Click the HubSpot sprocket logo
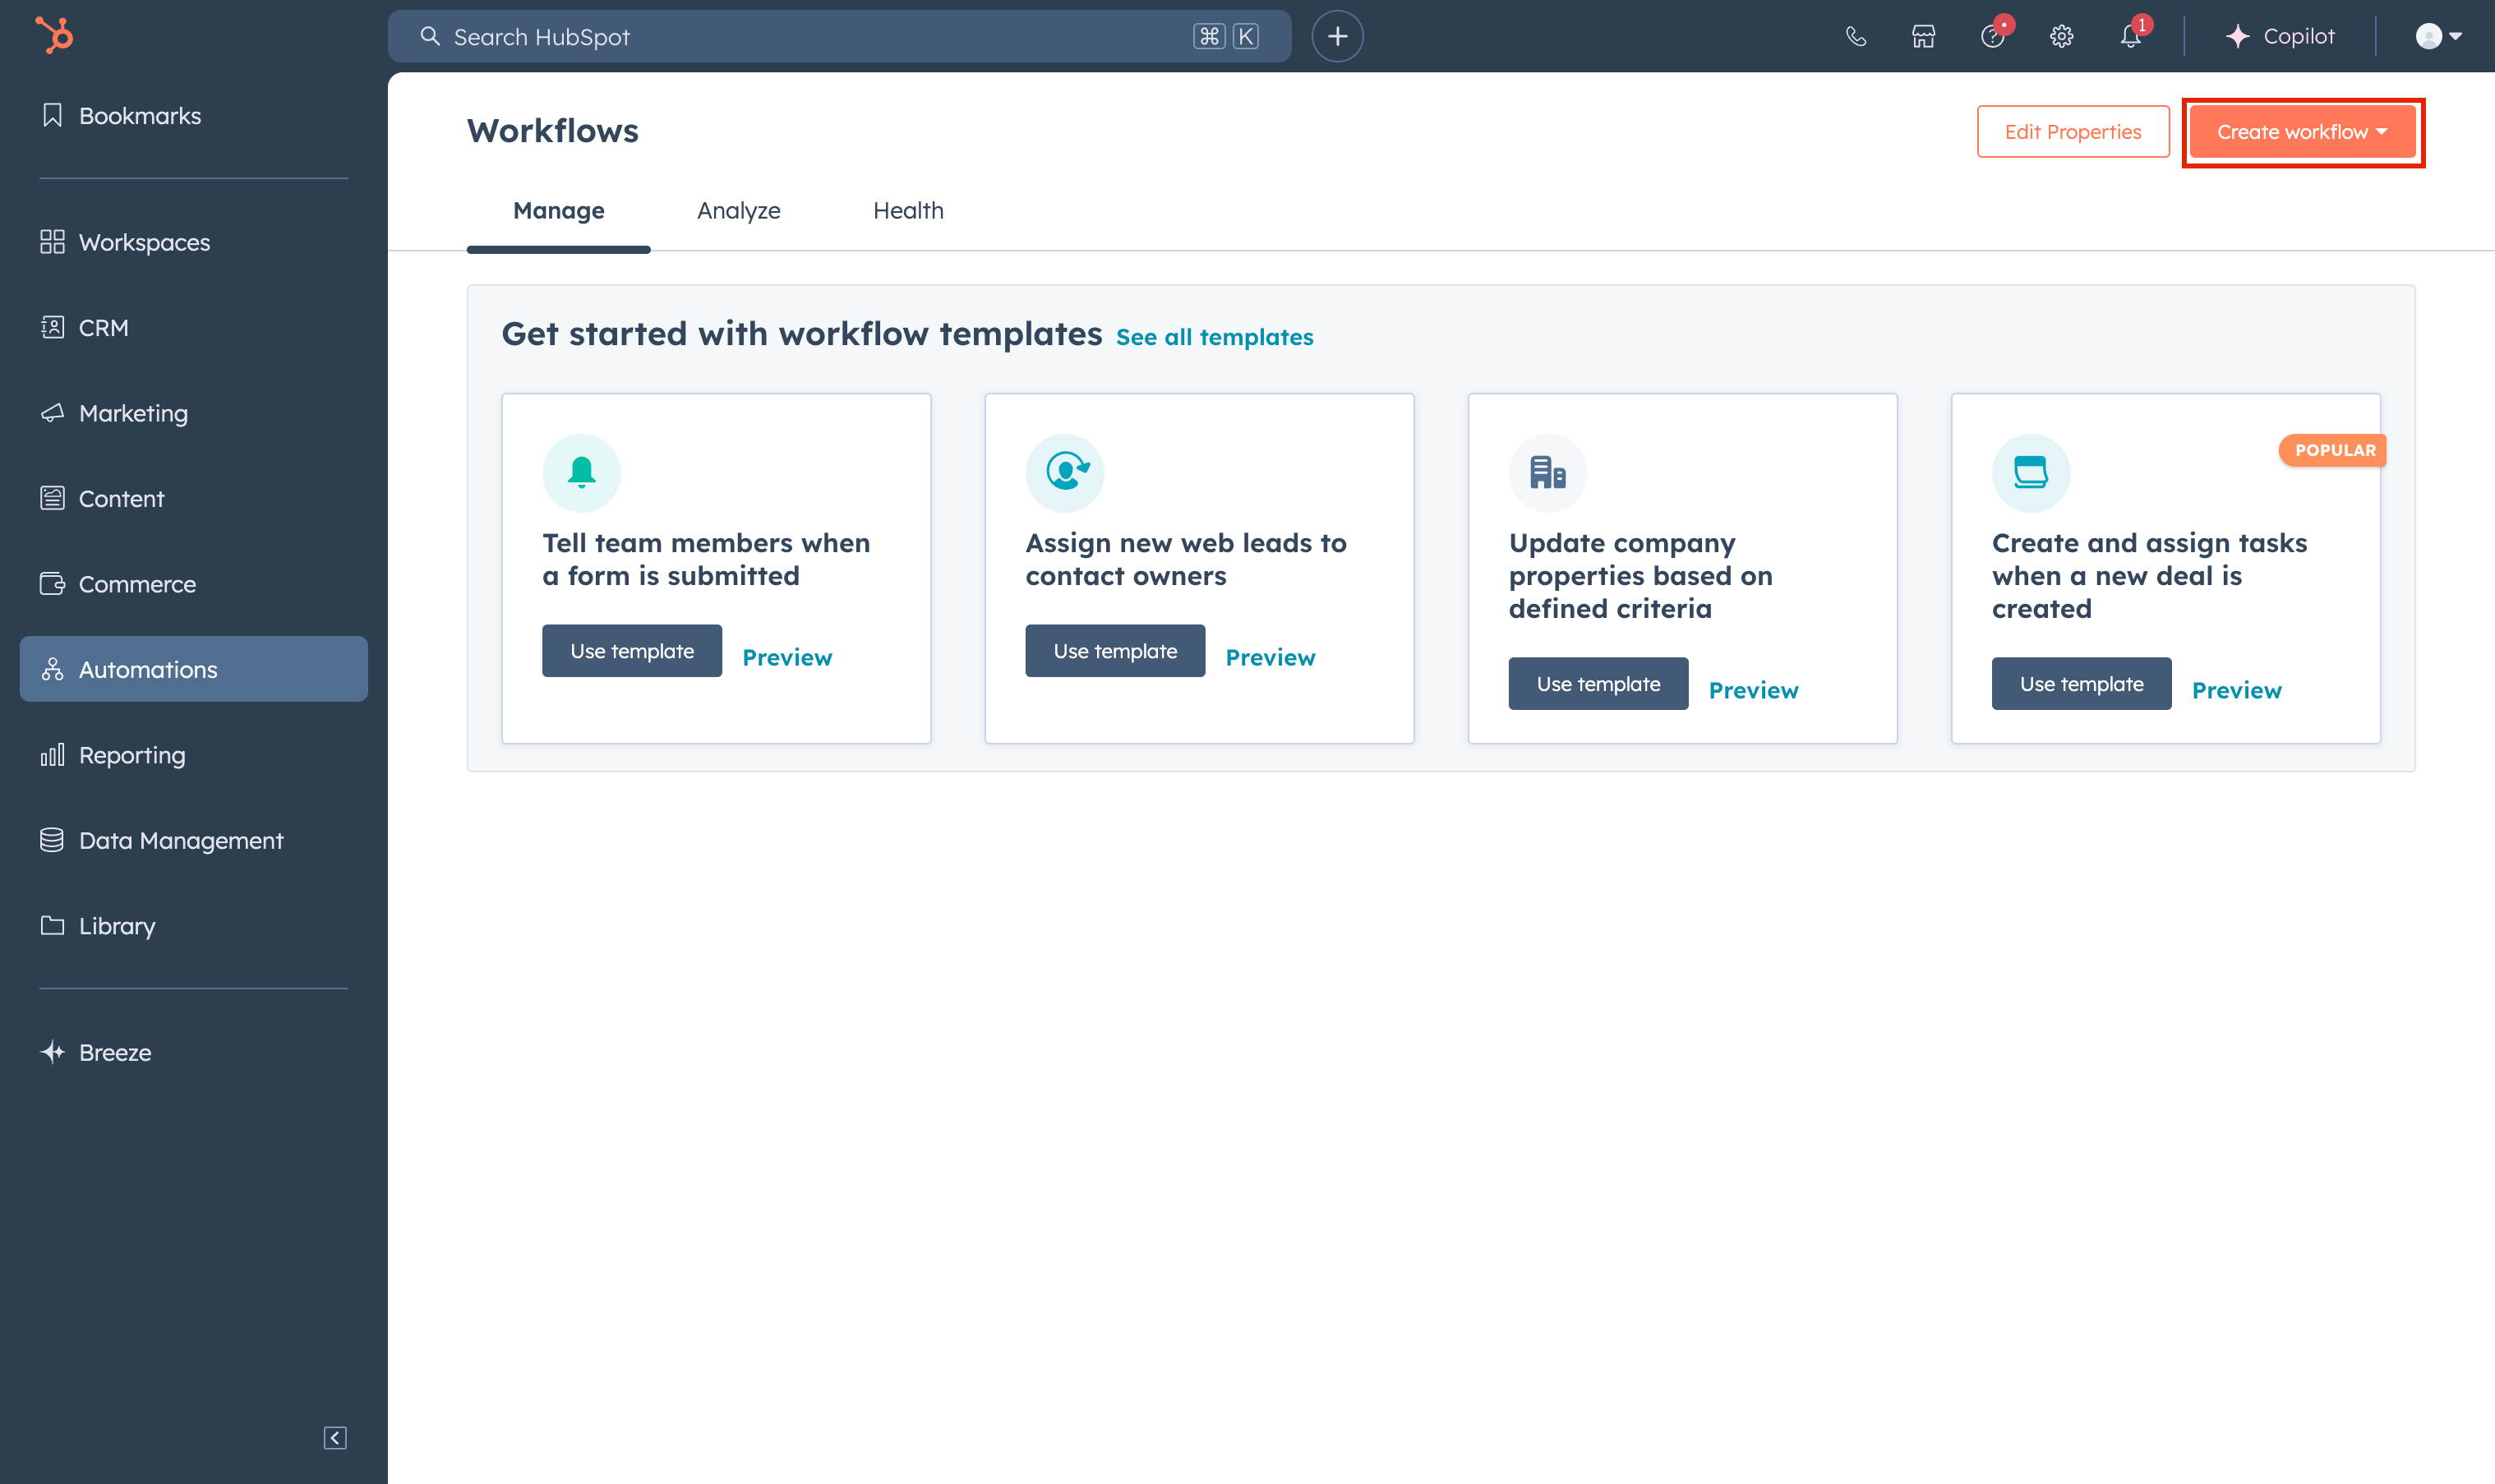Screen dimensions: 2495x1484 [x=55, y=36]
